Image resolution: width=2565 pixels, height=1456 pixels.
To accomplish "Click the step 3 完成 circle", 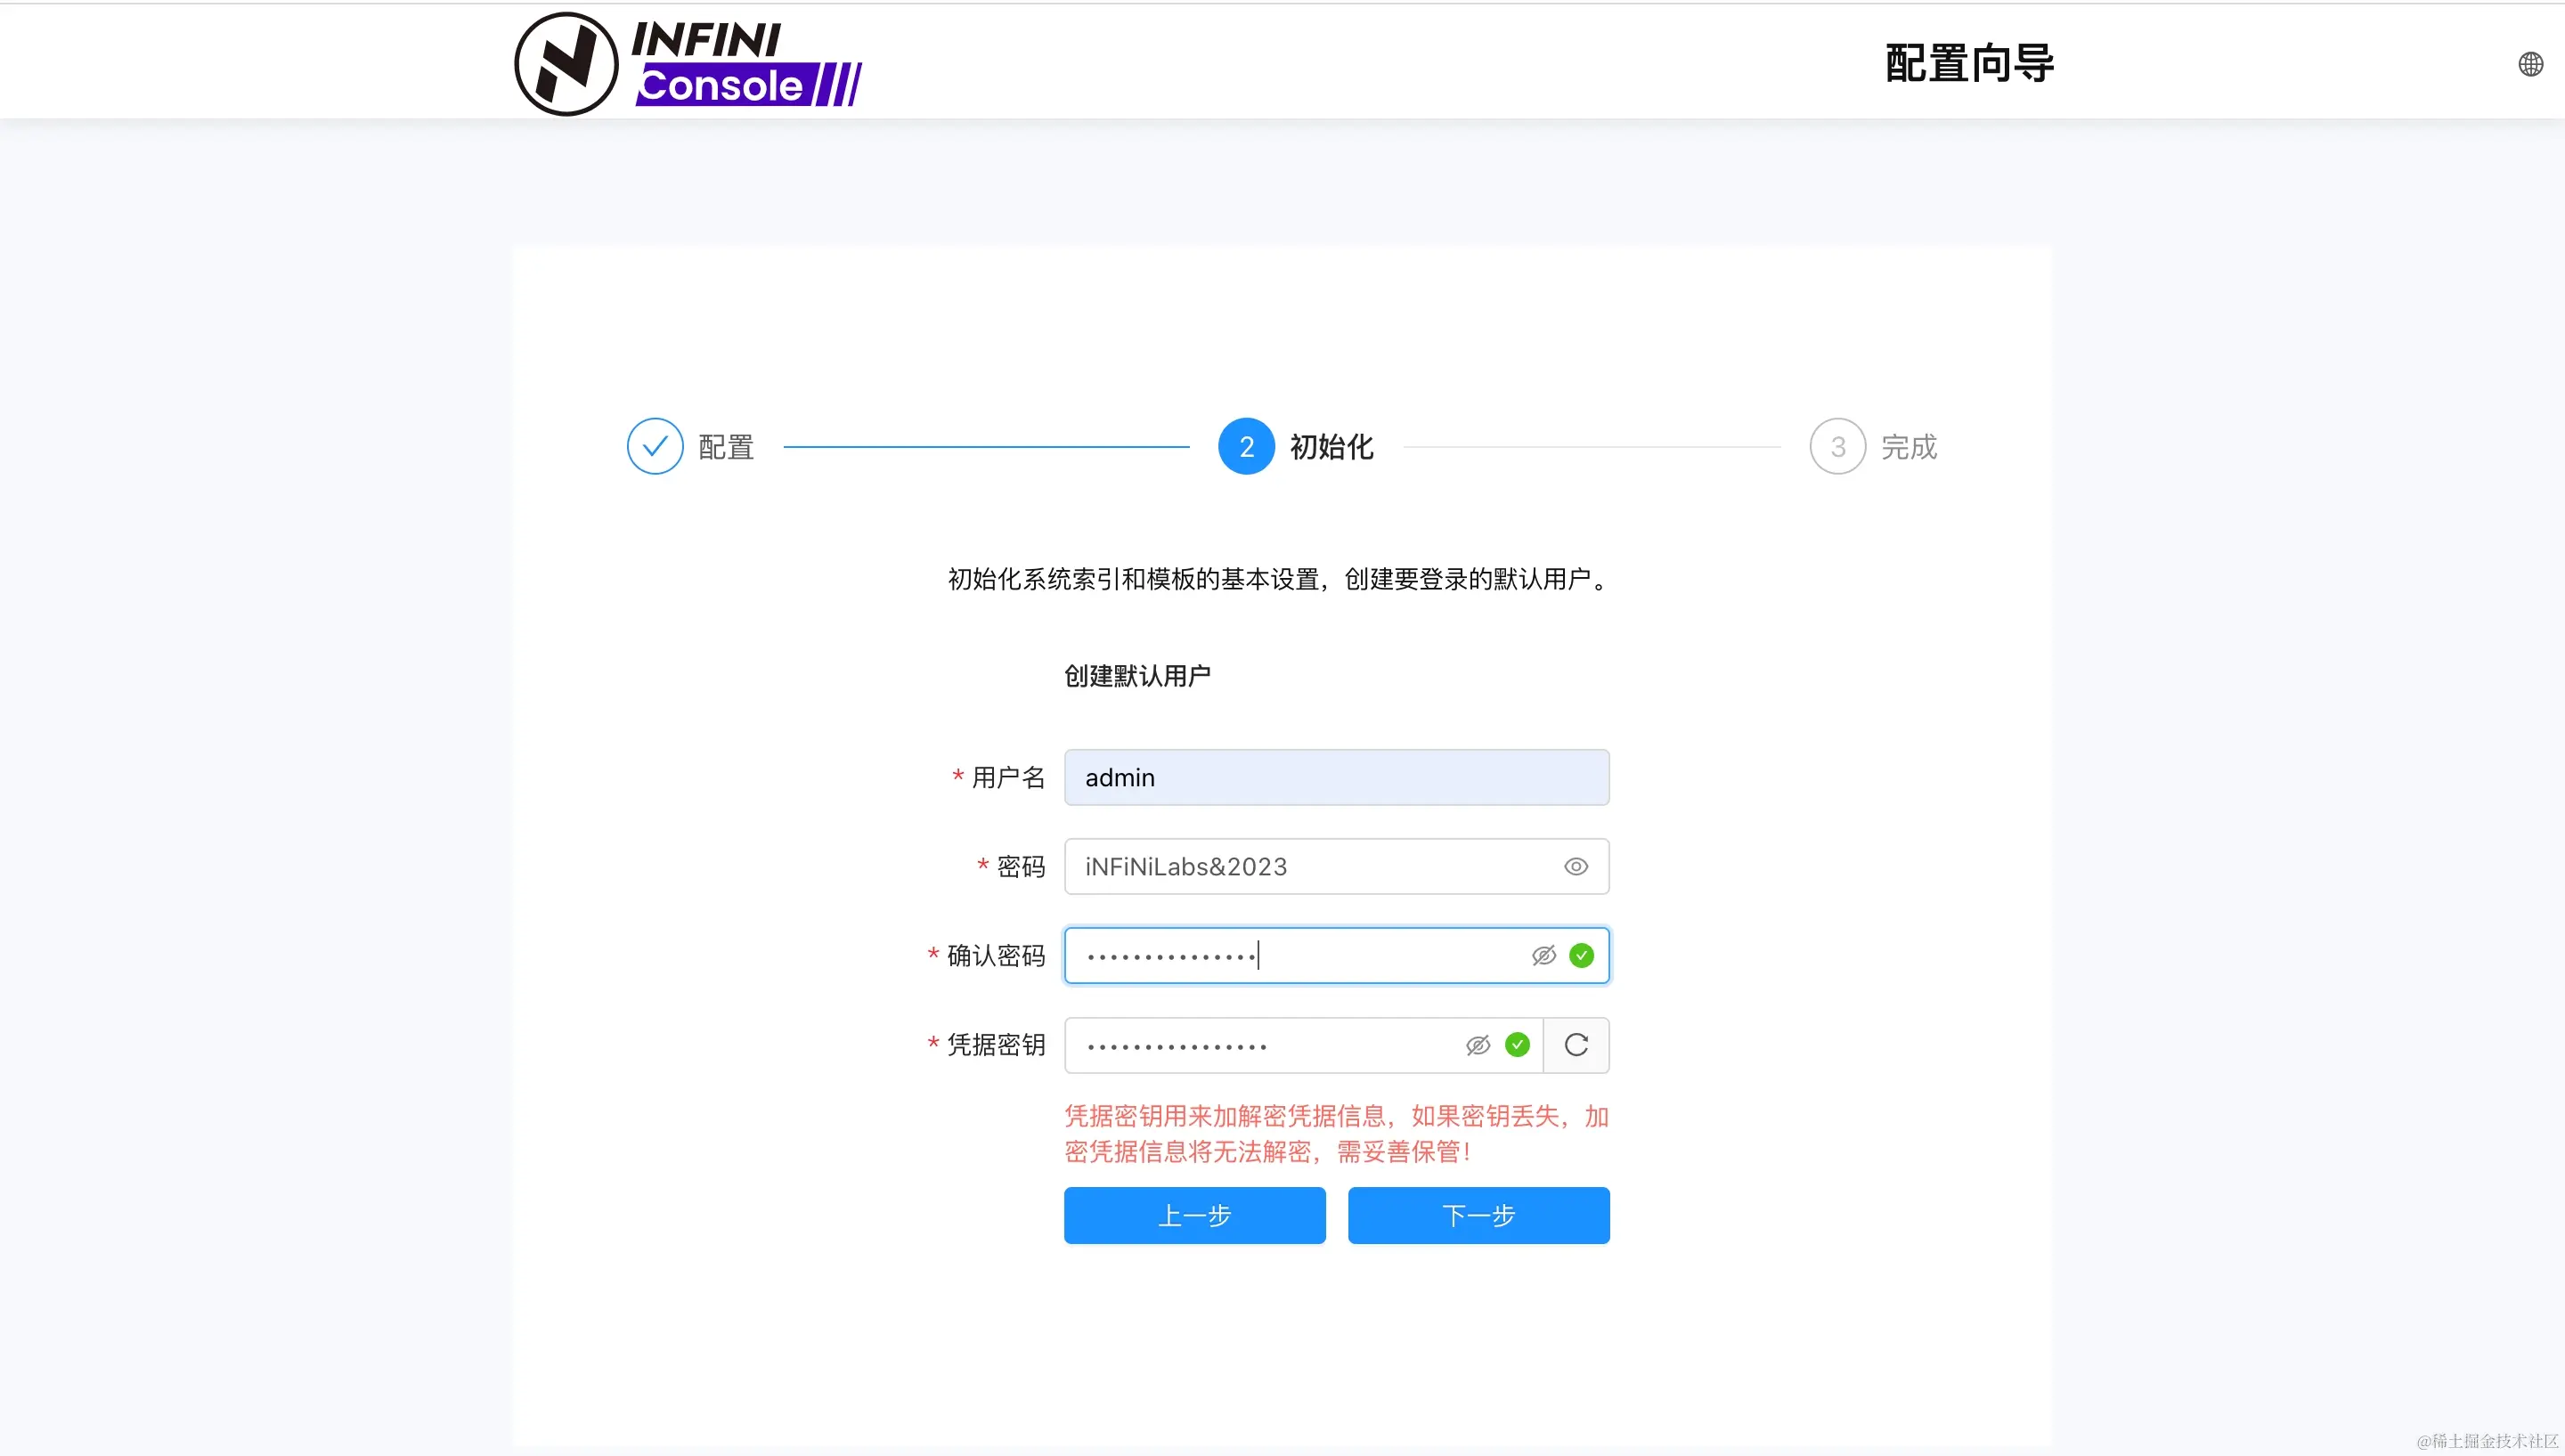I will click(x=1837, y=446).
